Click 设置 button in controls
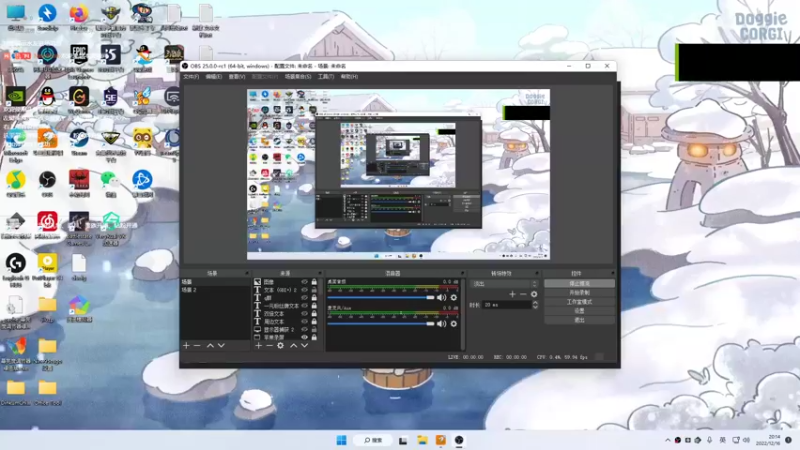800x450 pixels. (x=579, y=311)
